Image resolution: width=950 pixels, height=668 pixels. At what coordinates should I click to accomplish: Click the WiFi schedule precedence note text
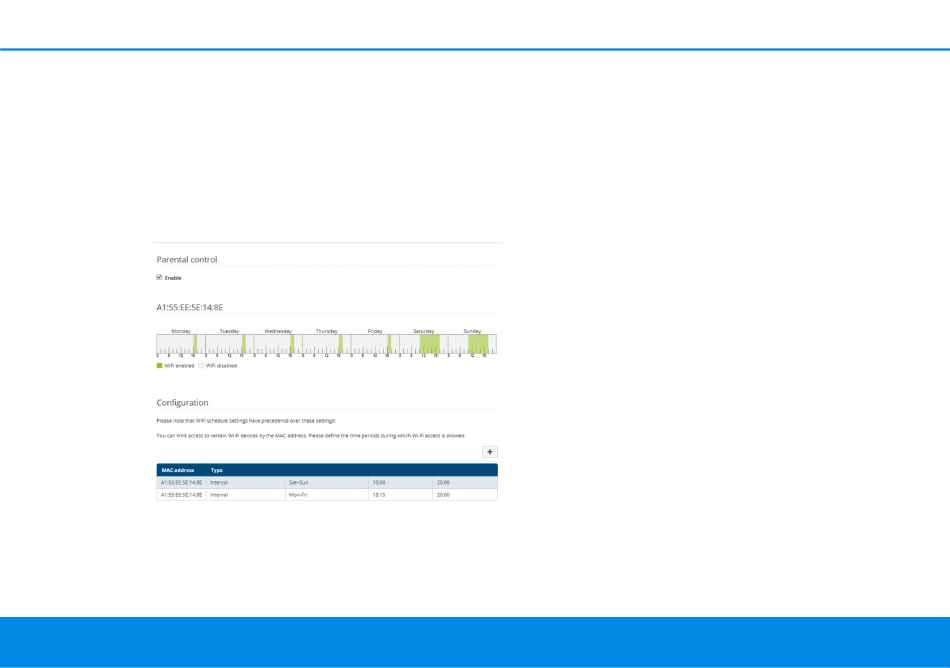point(245,420)
